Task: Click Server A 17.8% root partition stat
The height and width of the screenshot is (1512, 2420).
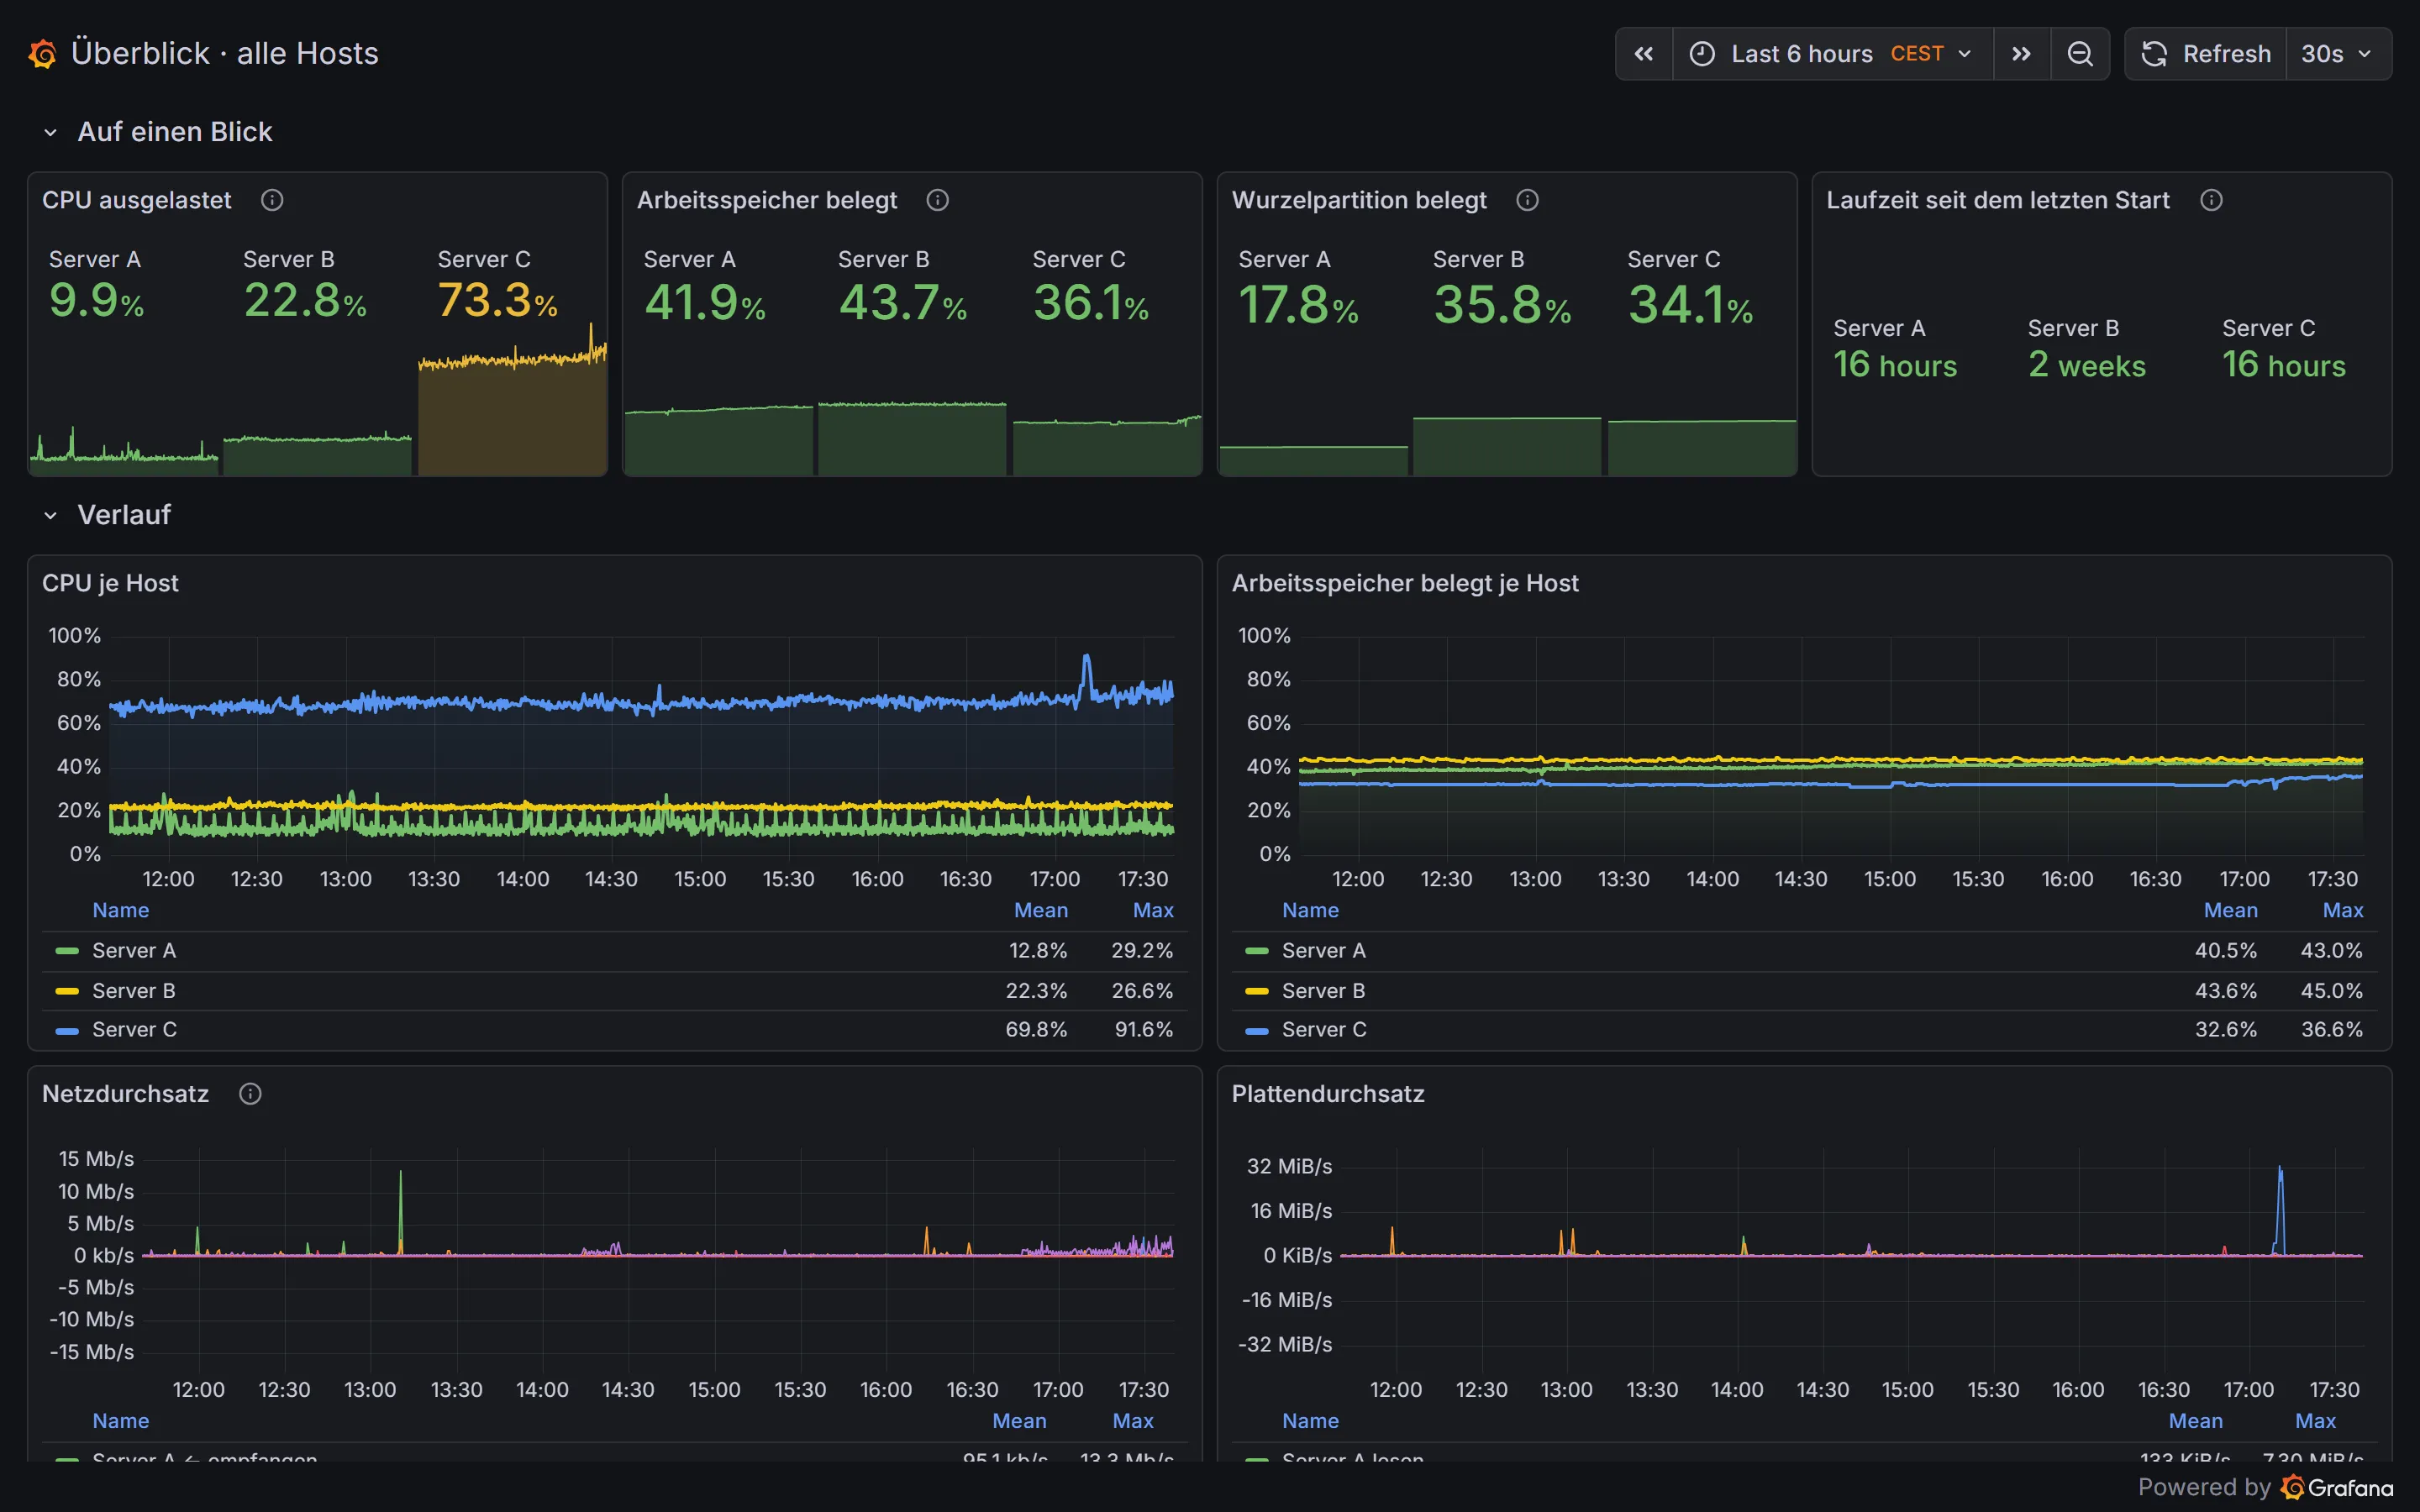Action: coord(1298,305)
